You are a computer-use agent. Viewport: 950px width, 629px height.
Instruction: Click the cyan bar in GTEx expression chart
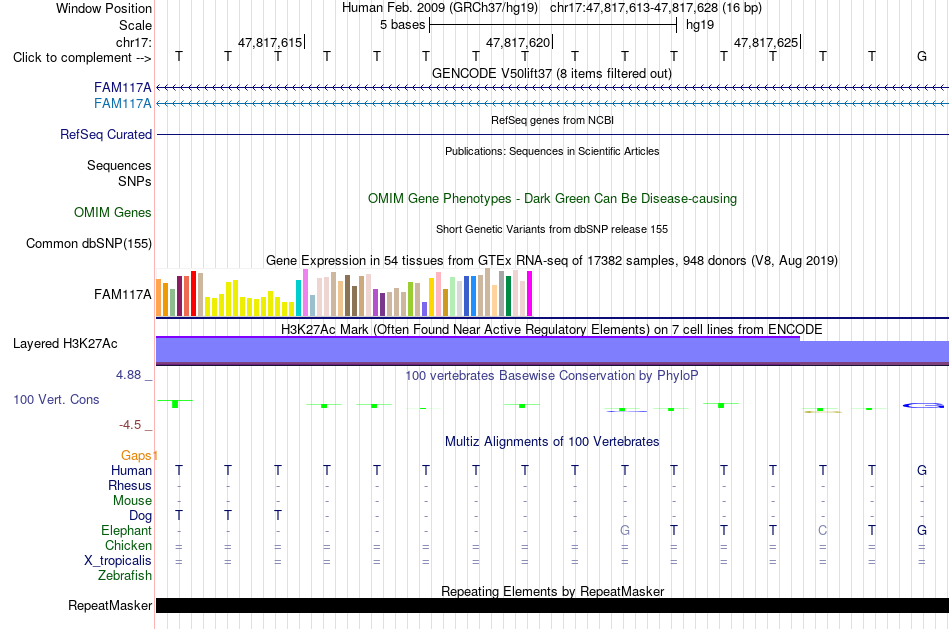(298, 298)
